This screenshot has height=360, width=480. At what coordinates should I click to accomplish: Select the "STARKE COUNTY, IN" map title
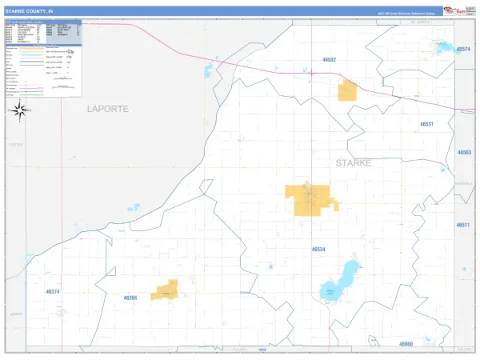29,11
